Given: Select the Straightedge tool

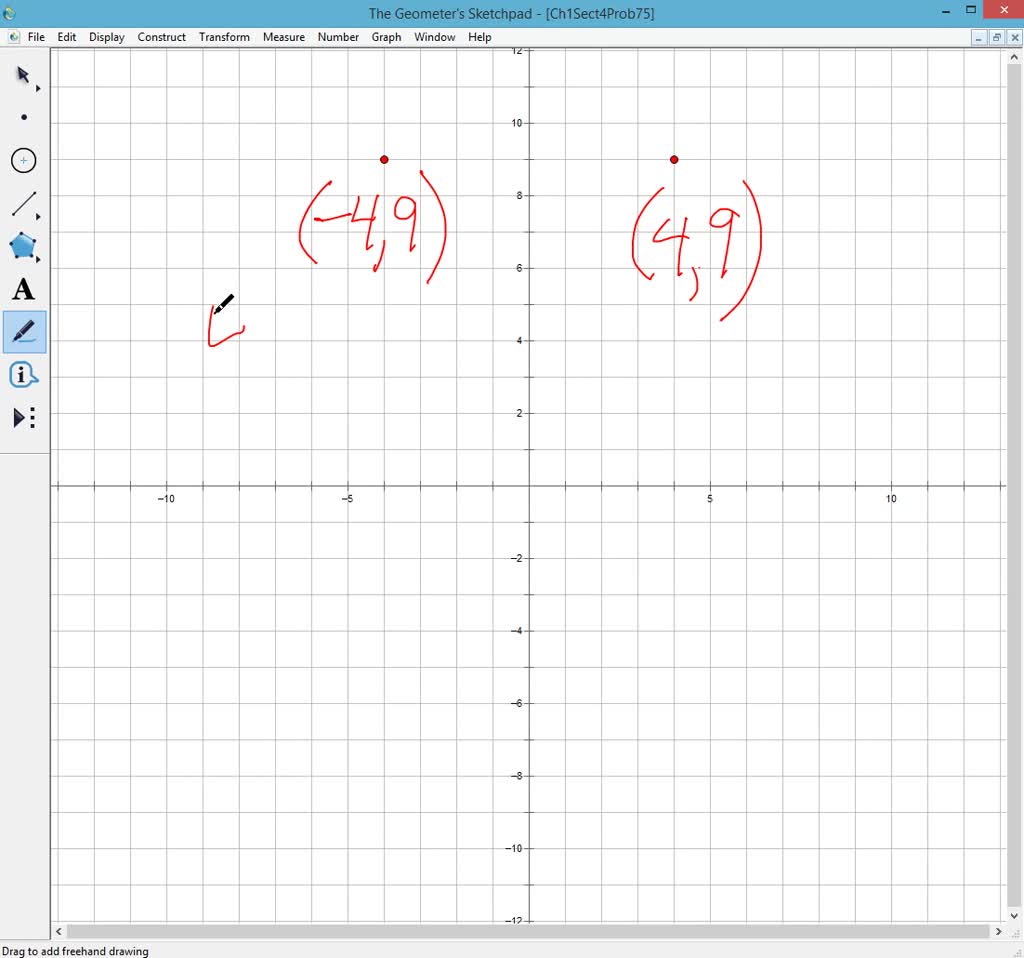Looking at the screenshot, I should [22, 203].
